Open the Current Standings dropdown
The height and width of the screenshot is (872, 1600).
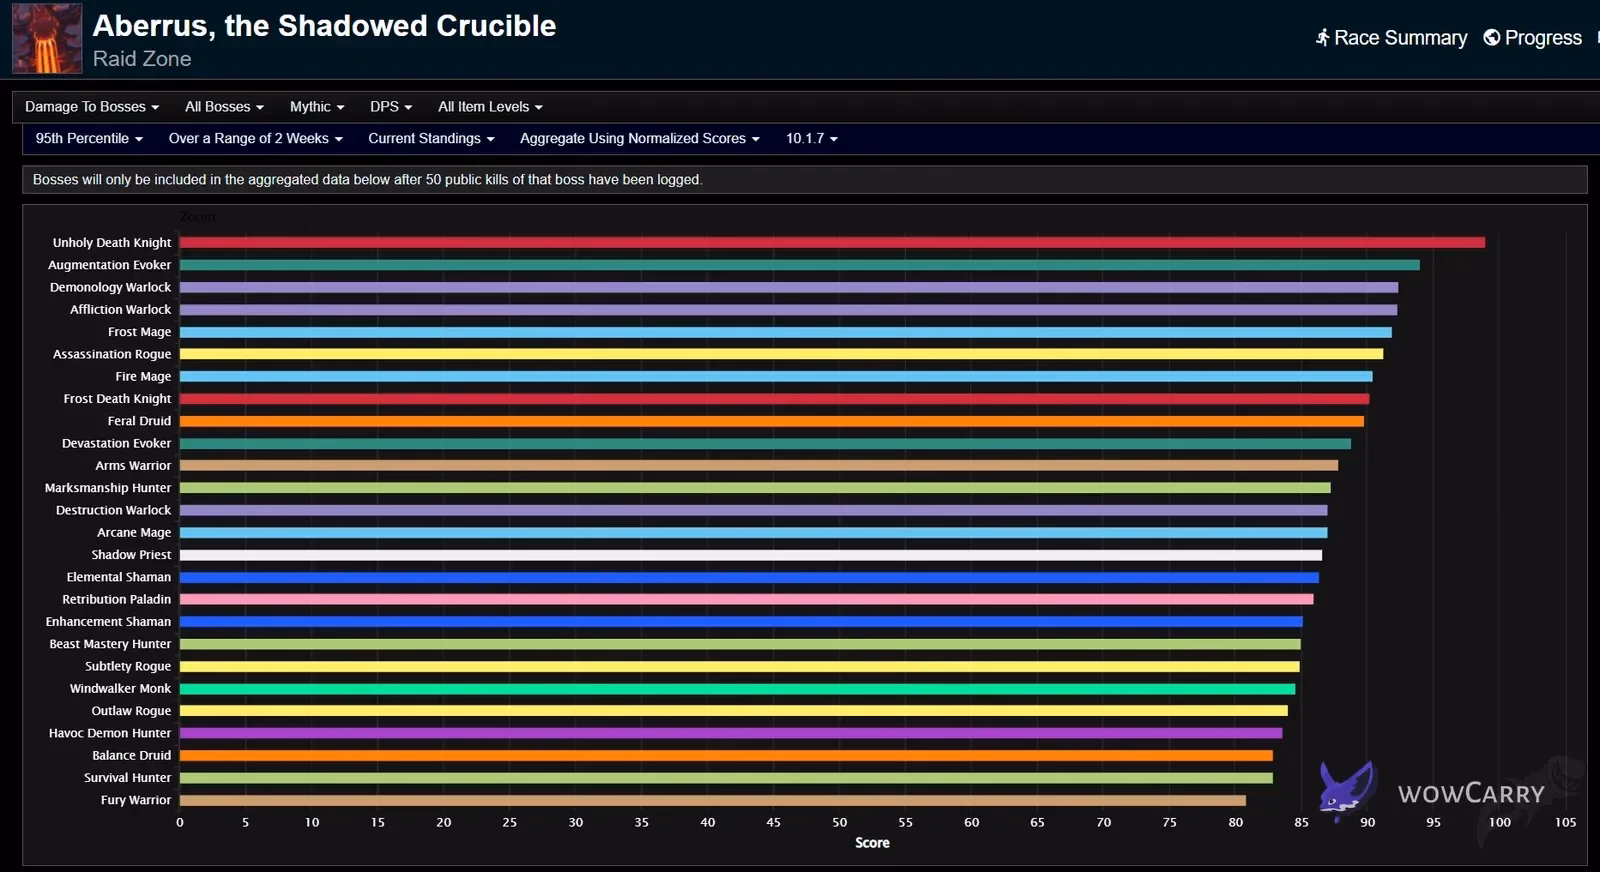[431, 139]
